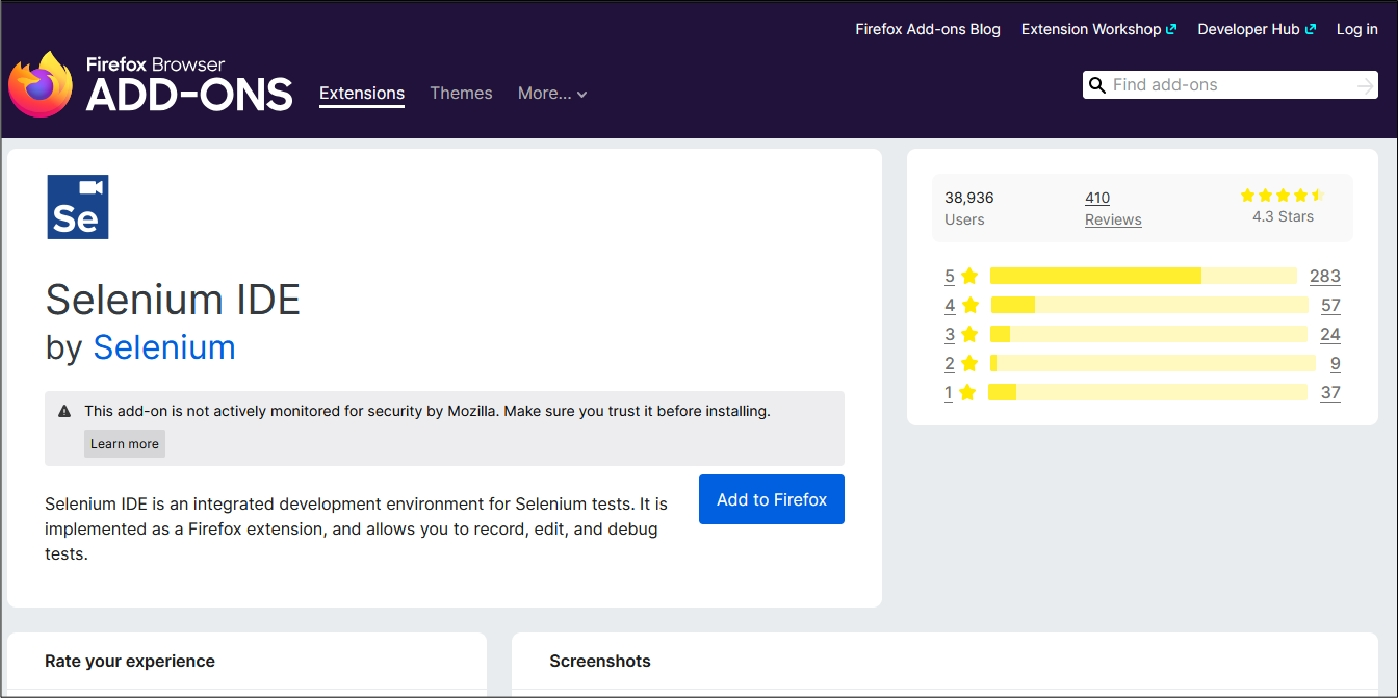This screenshot has height=699, width=1398.
Task: Open 283 five-star reviews count
Action: [x=1325, y=276]
